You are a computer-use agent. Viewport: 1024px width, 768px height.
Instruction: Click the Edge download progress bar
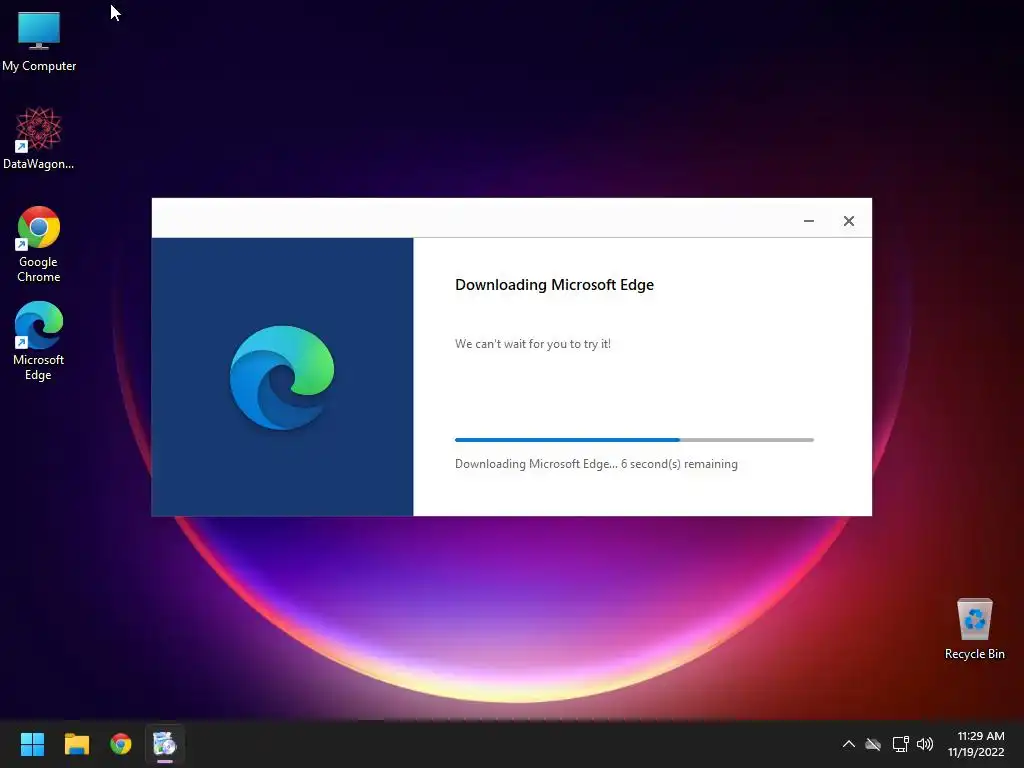[x=634, y=440]
